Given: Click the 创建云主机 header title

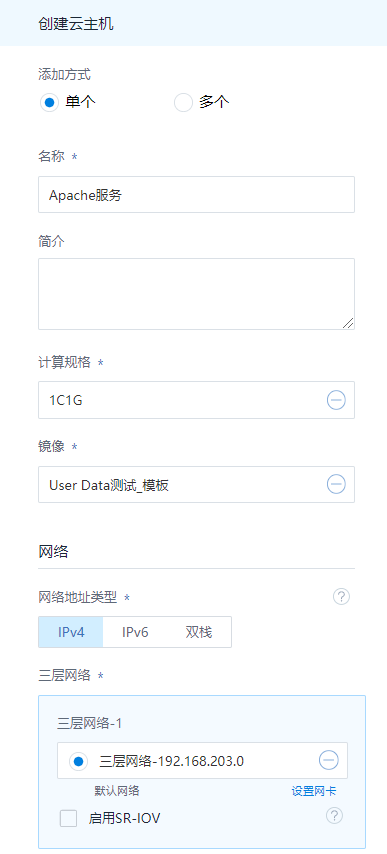Looking at the screenshot, I should tap(76, 25).
